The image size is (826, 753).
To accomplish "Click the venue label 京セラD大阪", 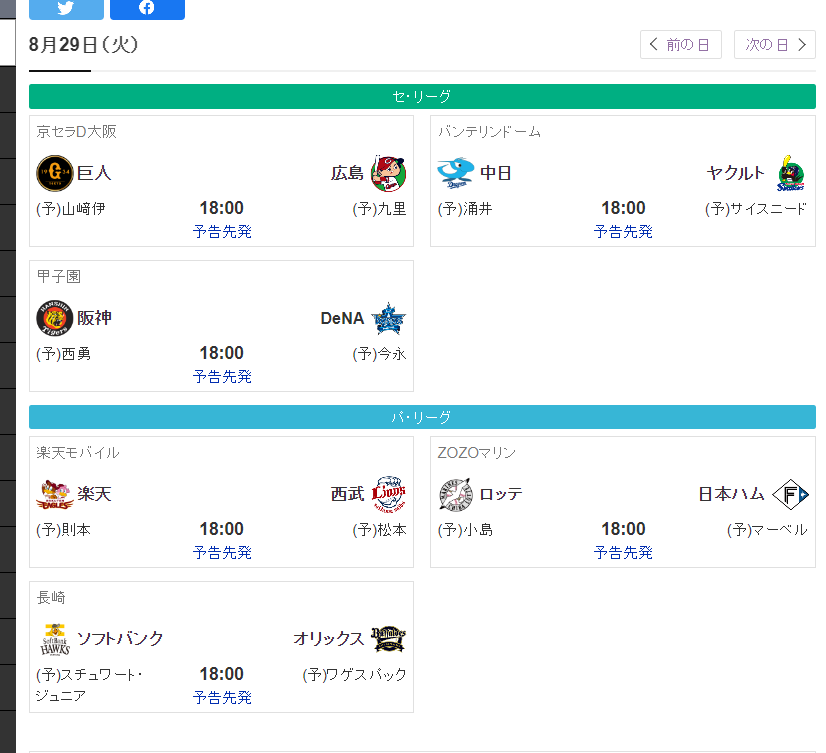I will tap(76, 131).
